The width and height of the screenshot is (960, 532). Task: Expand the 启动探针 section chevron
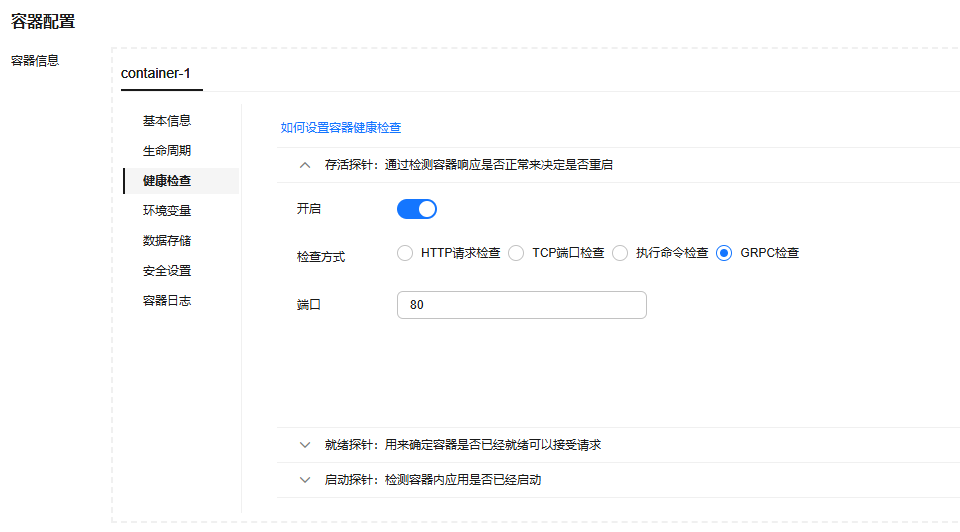pyautogui.click(x=304, y=480)
